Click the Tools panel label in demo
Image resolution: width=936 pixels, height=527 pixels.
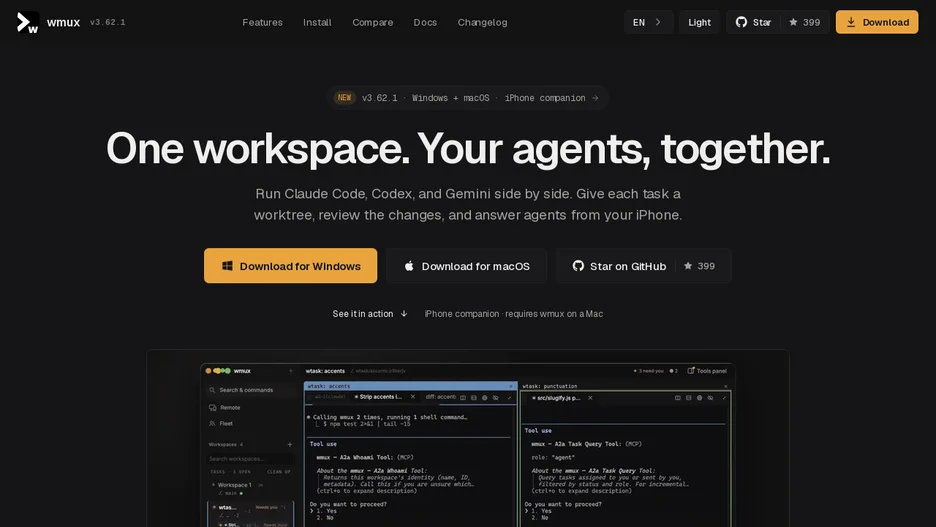[712, 371]
